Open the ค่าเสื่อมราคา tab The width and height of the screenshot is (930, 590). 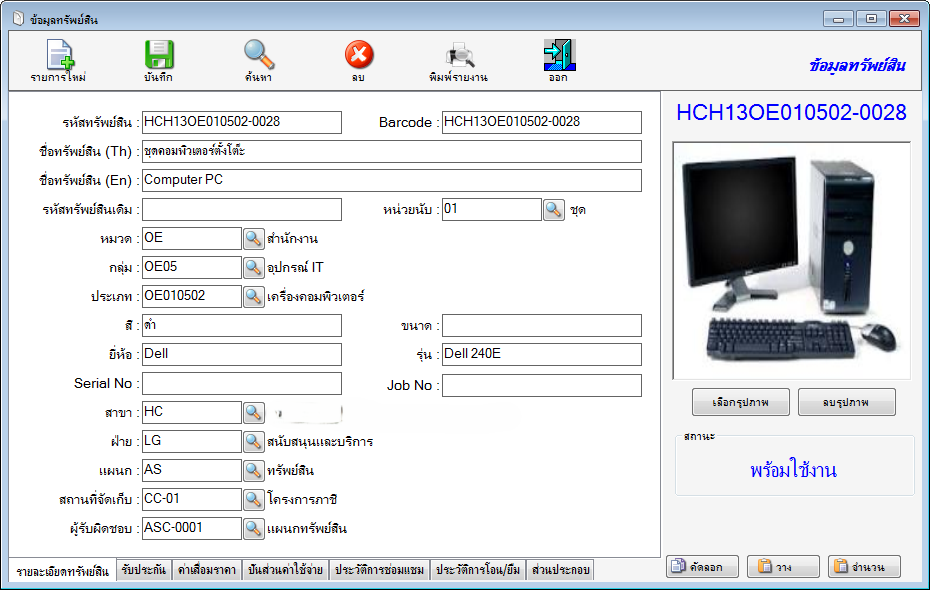207,570
